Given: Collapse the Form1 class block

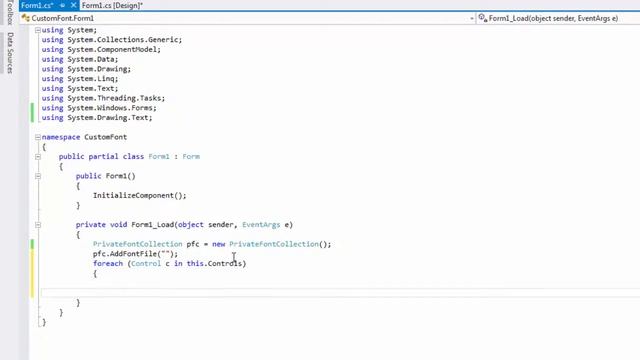Looking at the screenshot, I should (x=38, y=157).
